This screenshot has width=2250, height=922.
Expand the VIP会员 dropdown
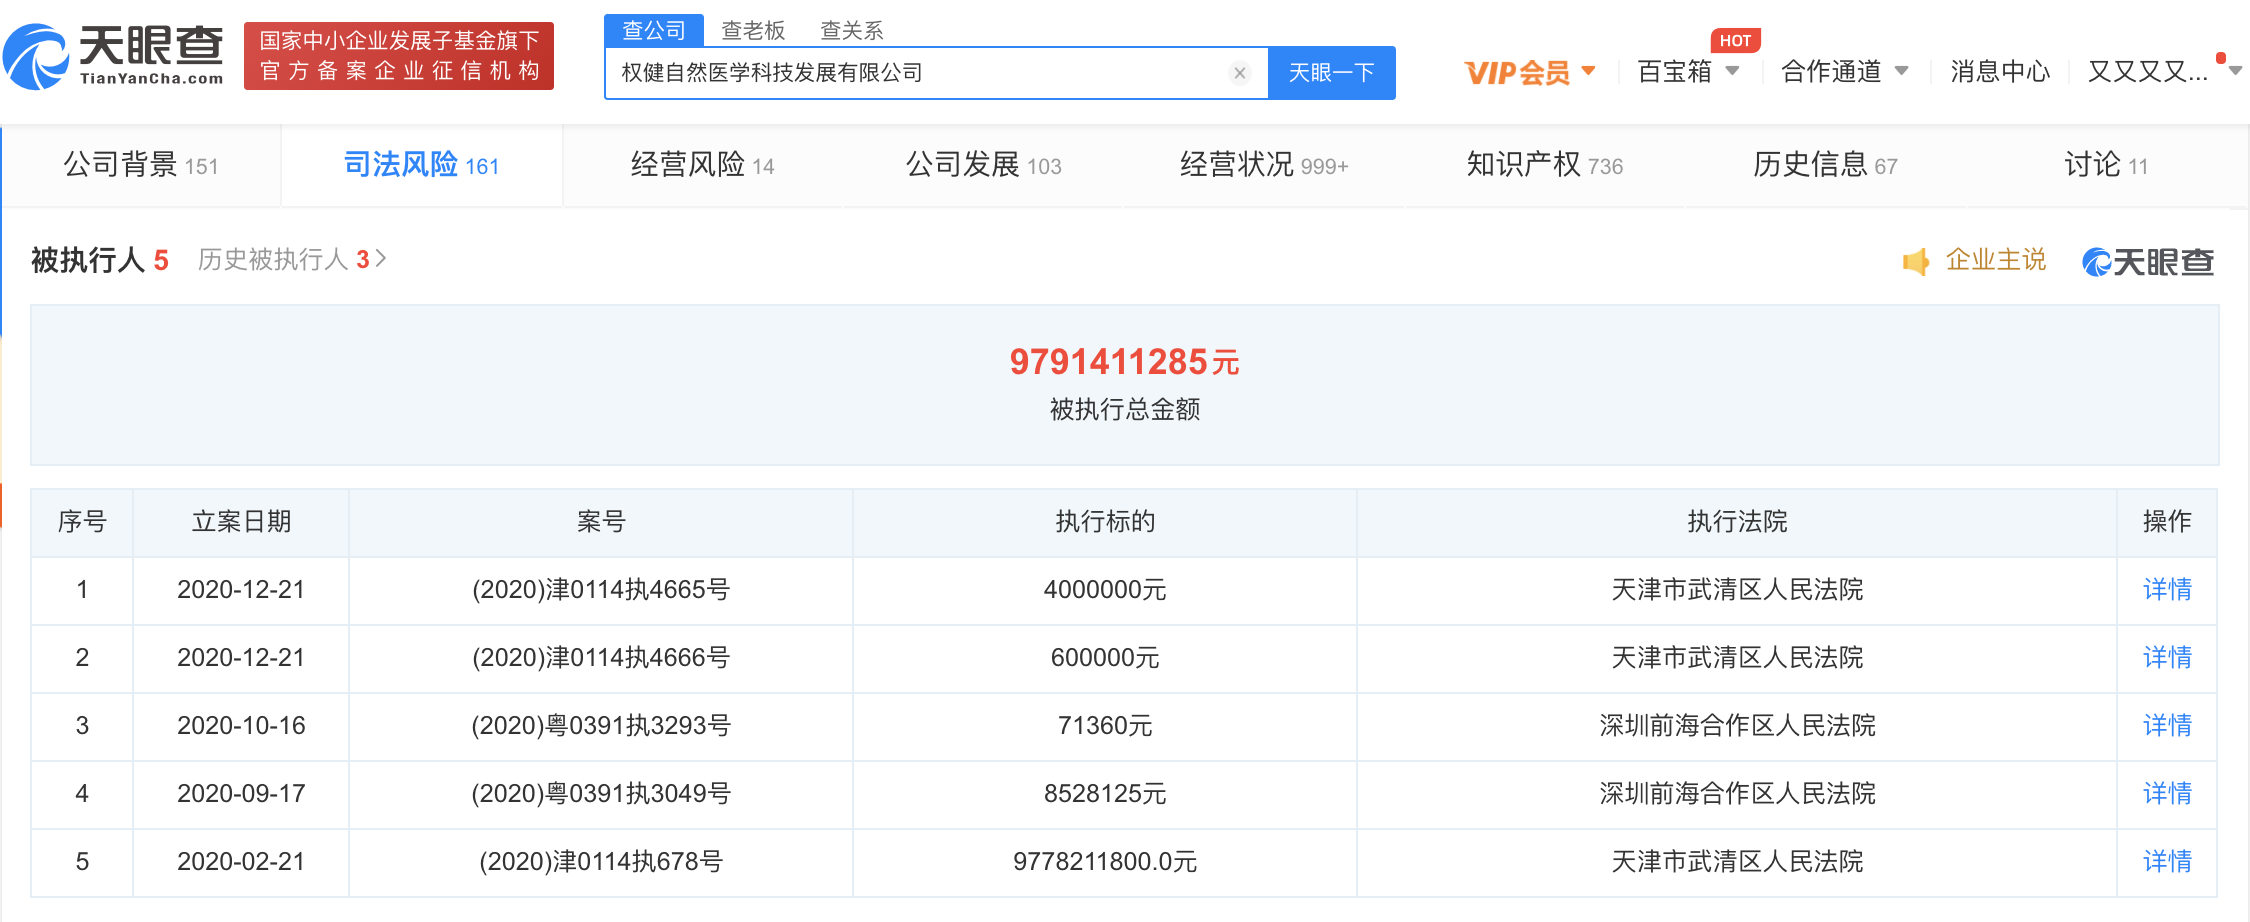tap(1588, 71)
